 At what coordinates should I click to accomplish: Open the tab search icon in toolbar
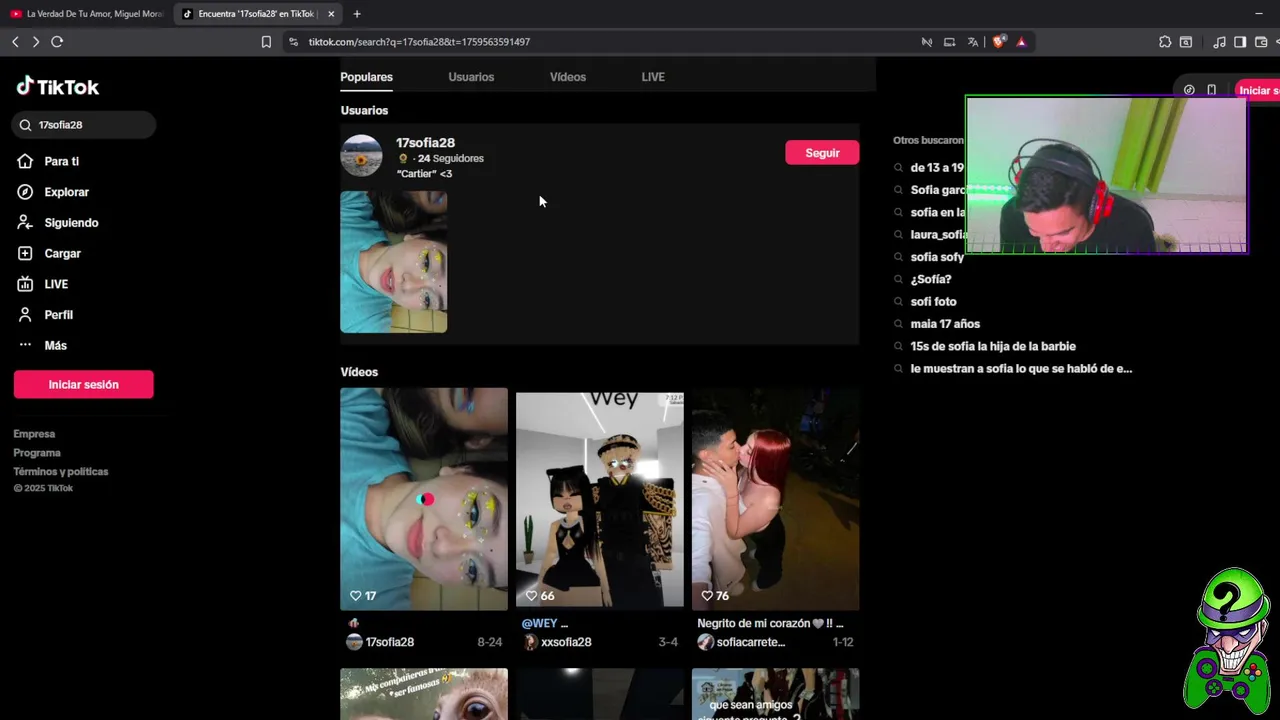click(1186, 42)
